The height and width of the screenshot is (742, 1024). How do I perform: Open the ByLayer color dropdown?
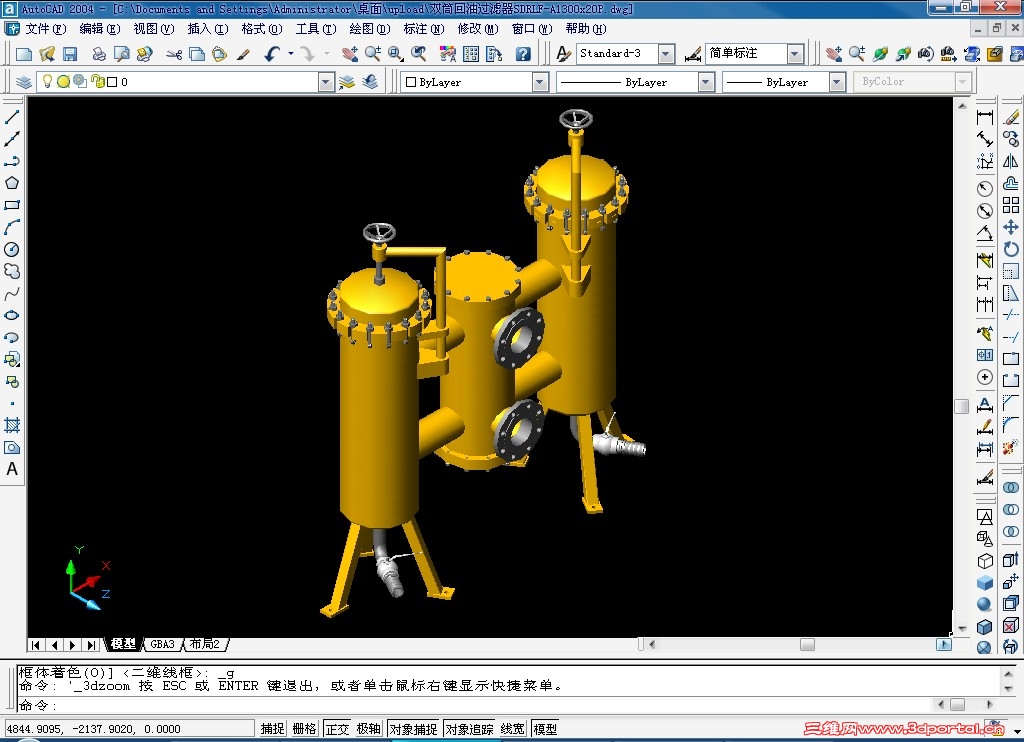539,82
